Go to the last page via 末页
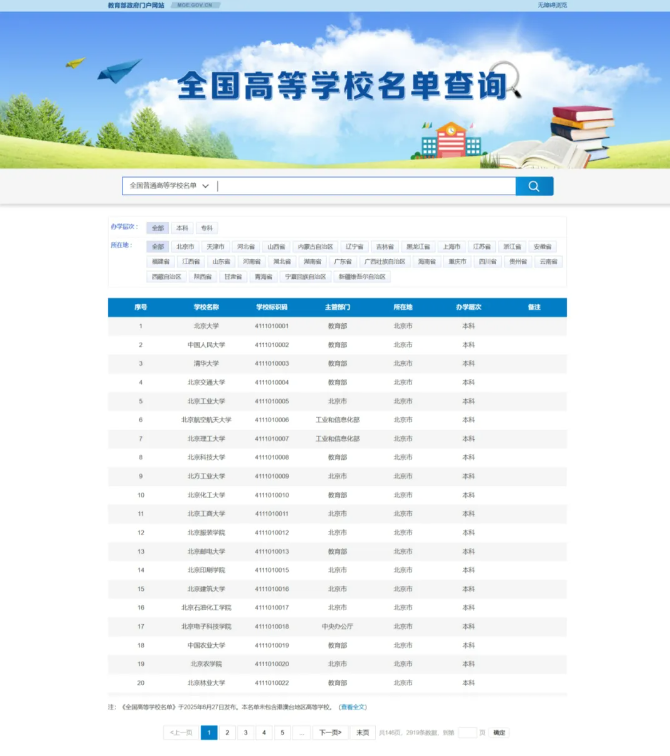Screen dimensions: 670x756 tap(362, 732)
